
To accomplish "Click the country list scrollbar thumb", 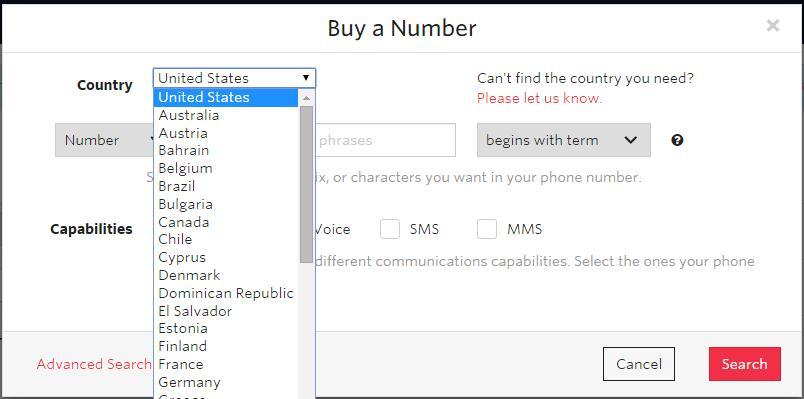I will click(306, 185).
